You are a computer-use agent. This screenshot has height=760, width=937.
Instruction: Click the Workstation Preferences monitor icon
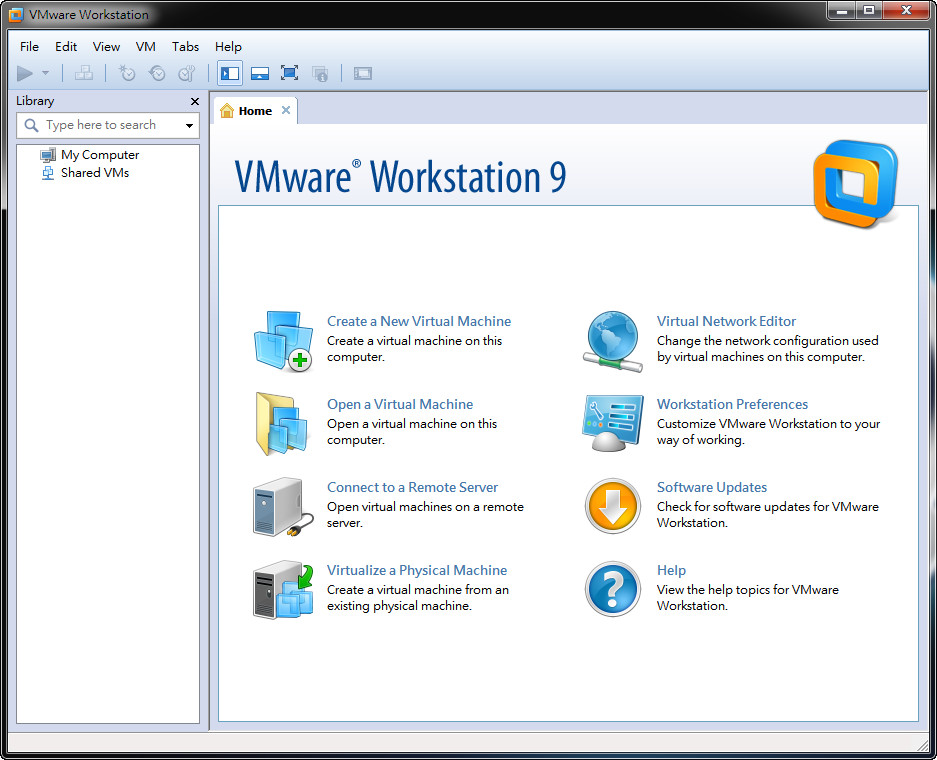point(613,424)
